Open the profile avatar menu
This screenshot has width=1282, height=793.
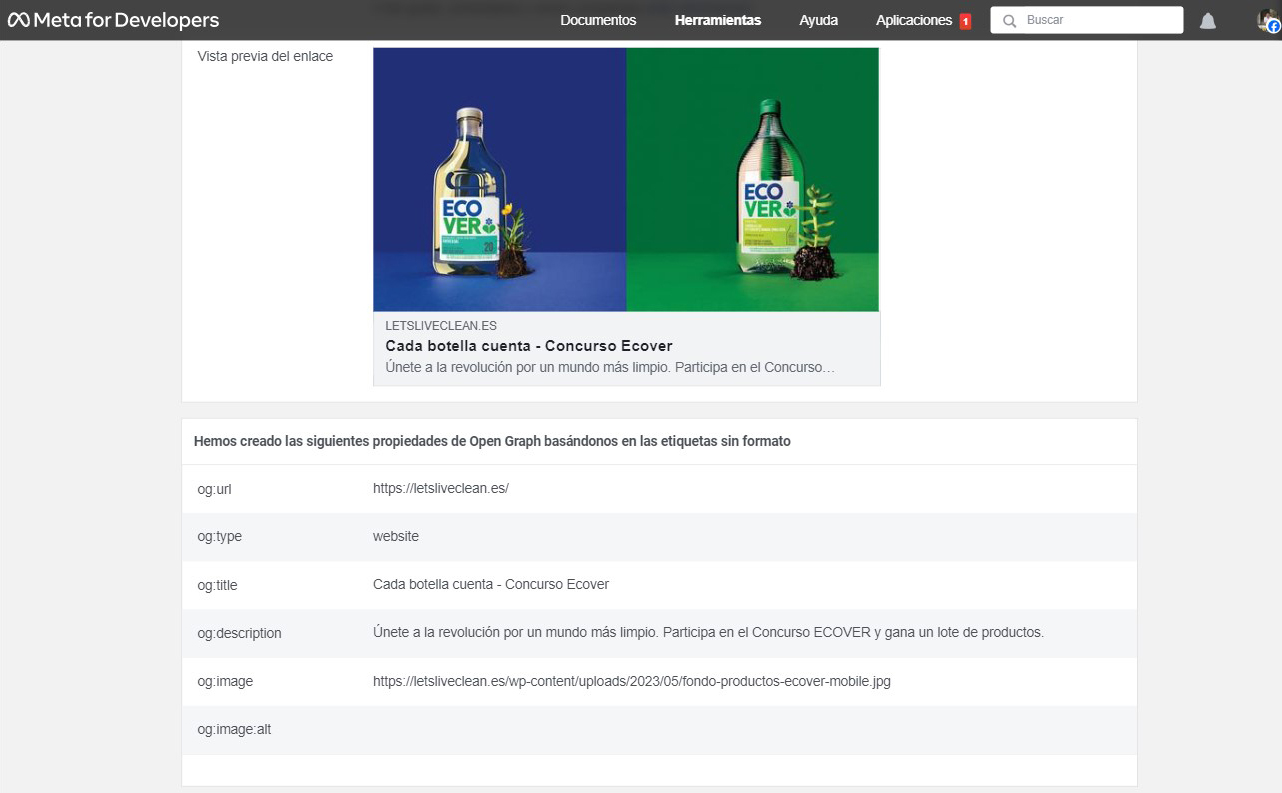pyautogui.click(x=1267, y=20)
